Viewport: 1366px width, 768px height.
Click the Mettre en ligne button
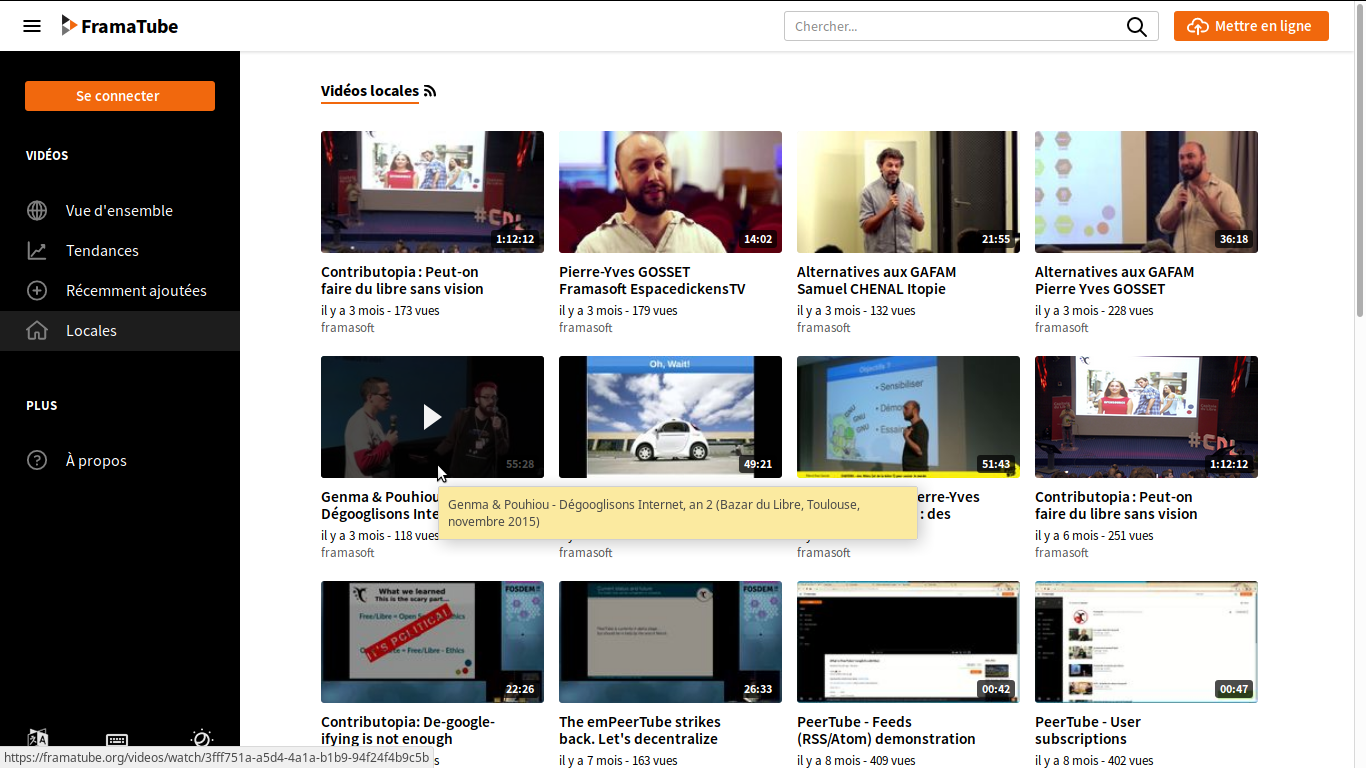click(1251, 26)
